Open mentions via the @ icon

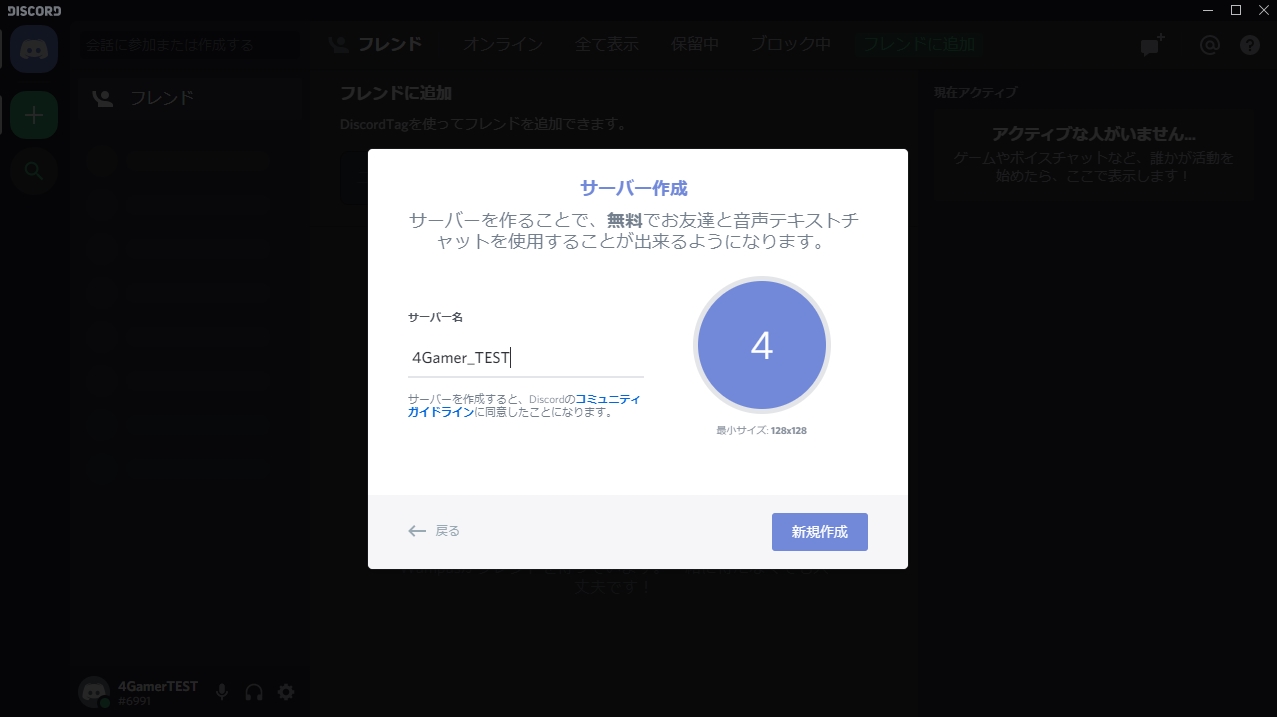(x=1210, y=45)
